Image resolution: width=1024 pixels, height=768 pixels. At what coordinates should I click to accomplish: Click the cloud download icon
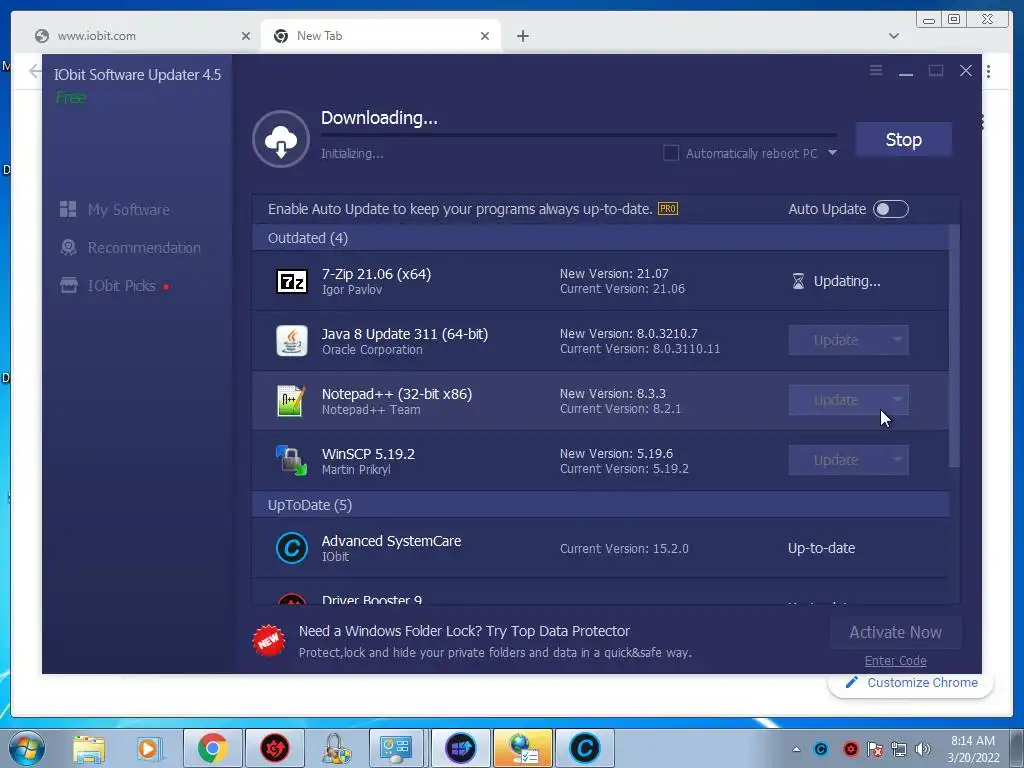pos(281,139)
